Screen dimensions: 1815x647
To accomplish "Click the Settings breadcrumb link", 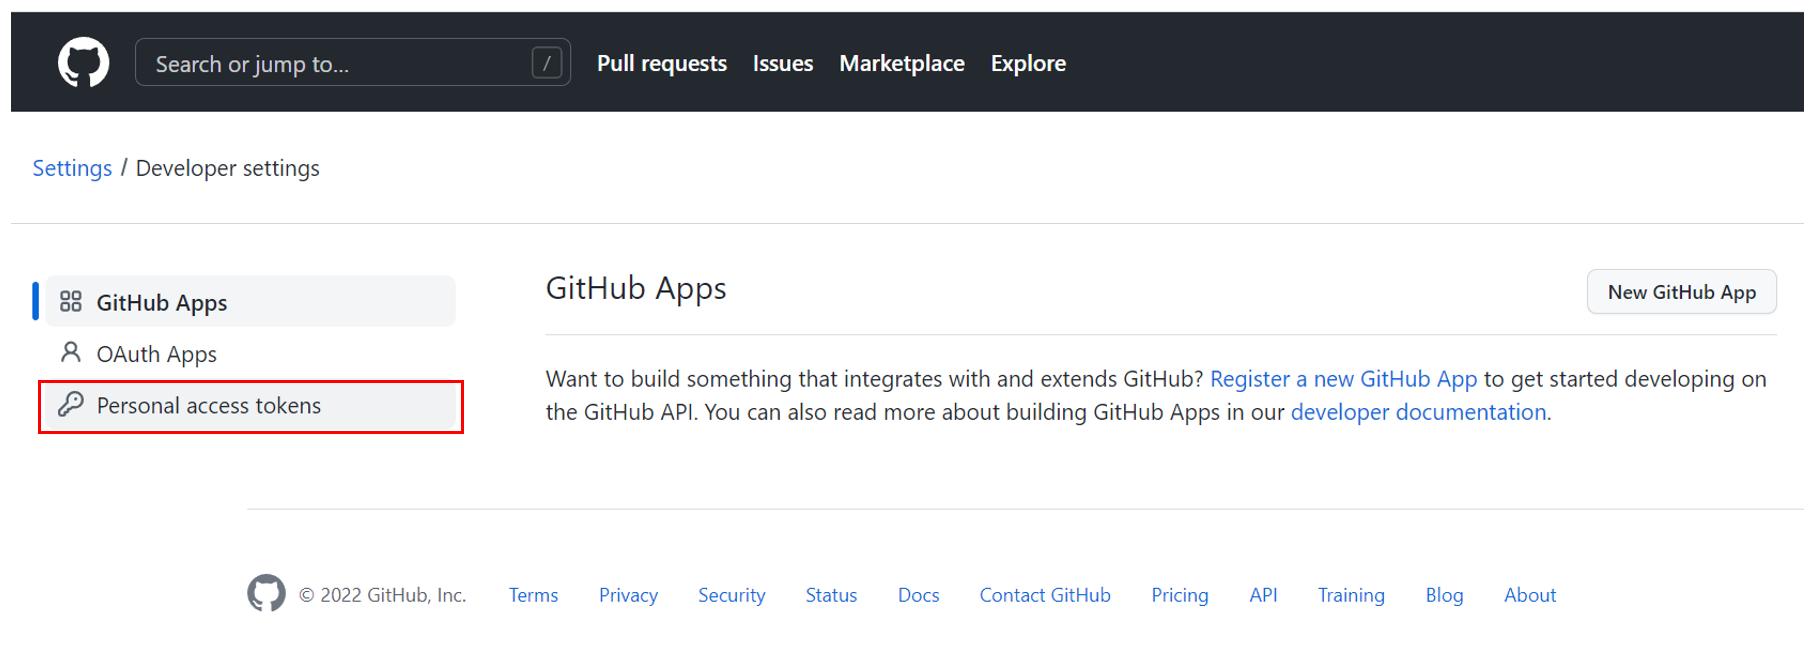I will tap(72, 168).
